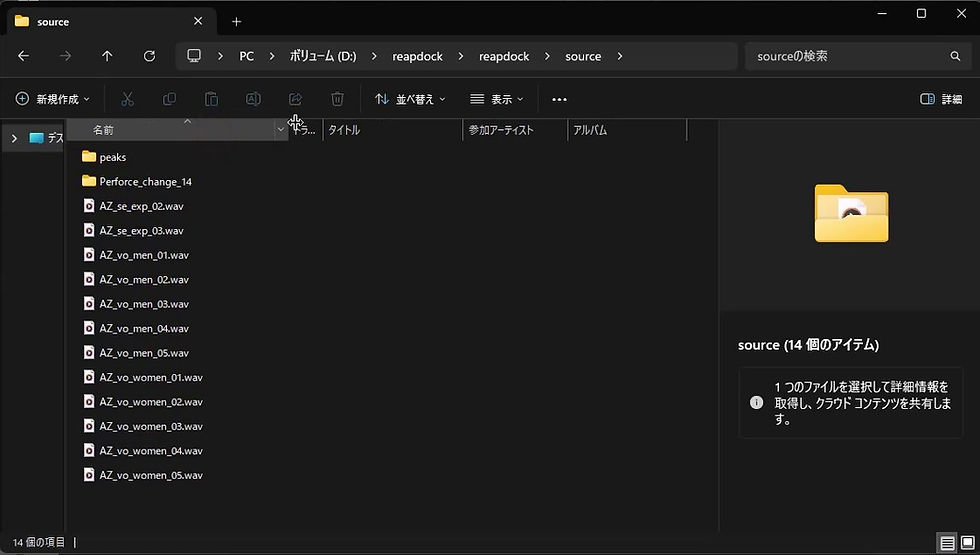Maximize the Explorer window
This screenshot has height=555, width=980.
921,14
